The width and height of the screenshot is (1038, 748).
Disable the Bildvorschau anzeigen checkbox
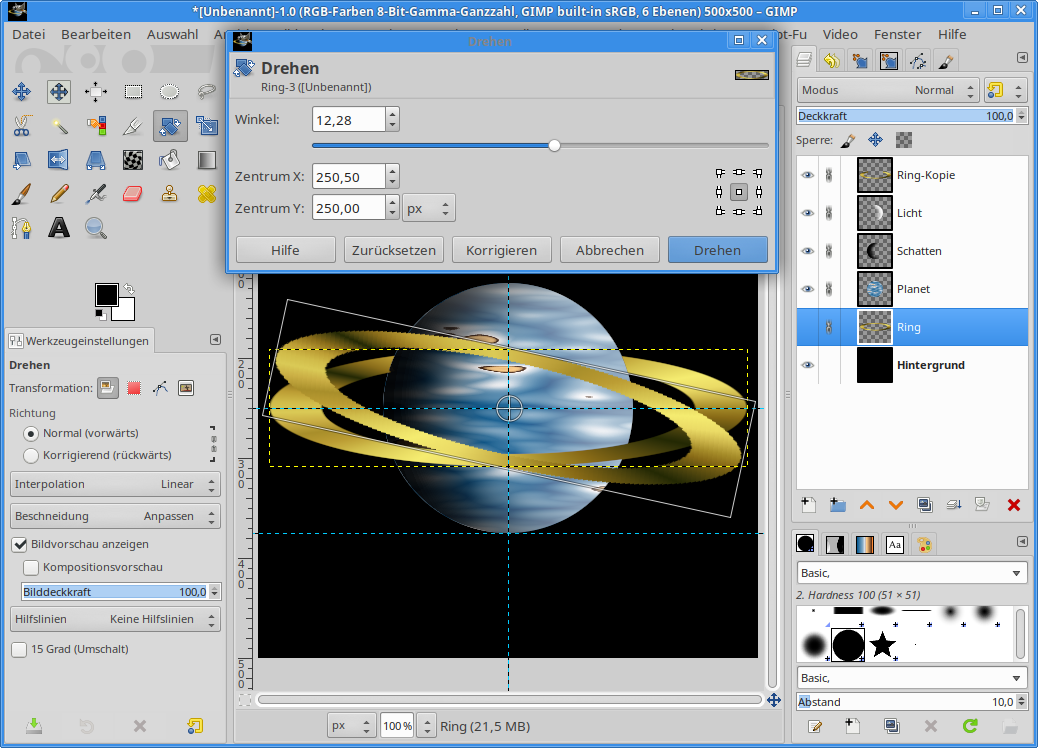(20, 544)
